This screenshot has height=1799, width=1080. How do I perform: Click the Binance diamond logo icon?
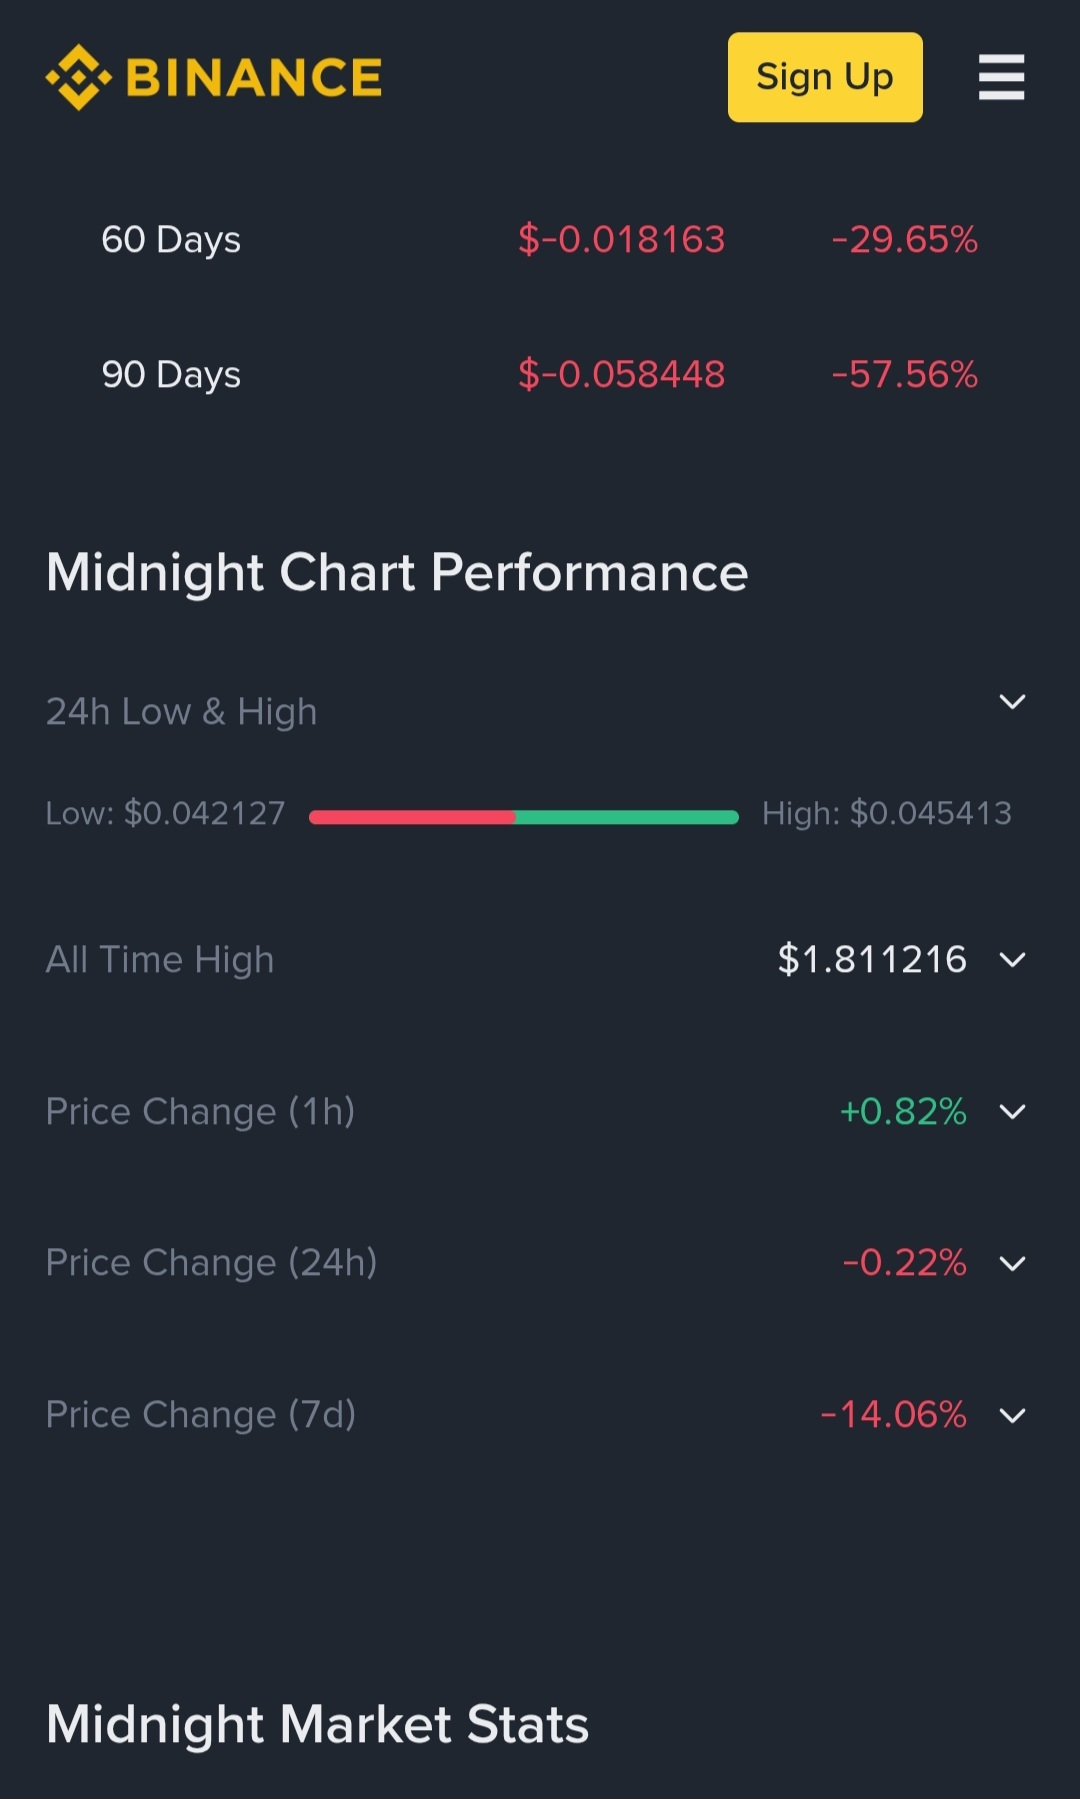pos(78,77)
